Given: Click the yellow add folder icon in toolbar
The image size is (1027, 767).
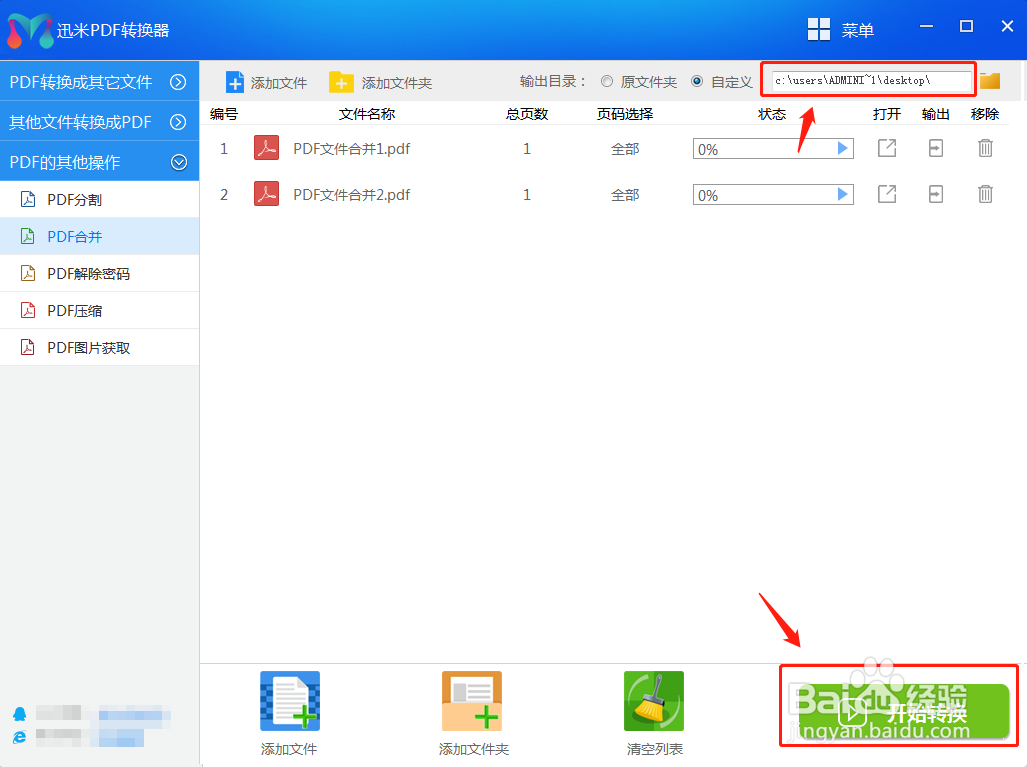Looking at the screenshot, I should click(x=341, y=83).
